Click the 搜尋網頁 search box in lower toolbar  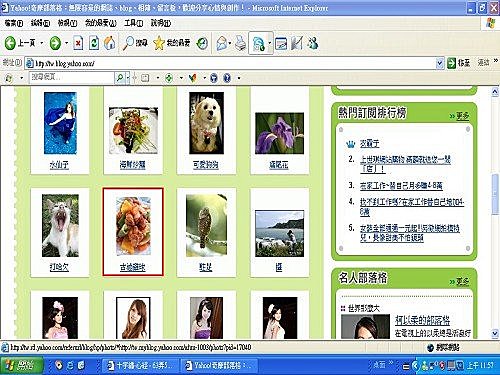71,77
